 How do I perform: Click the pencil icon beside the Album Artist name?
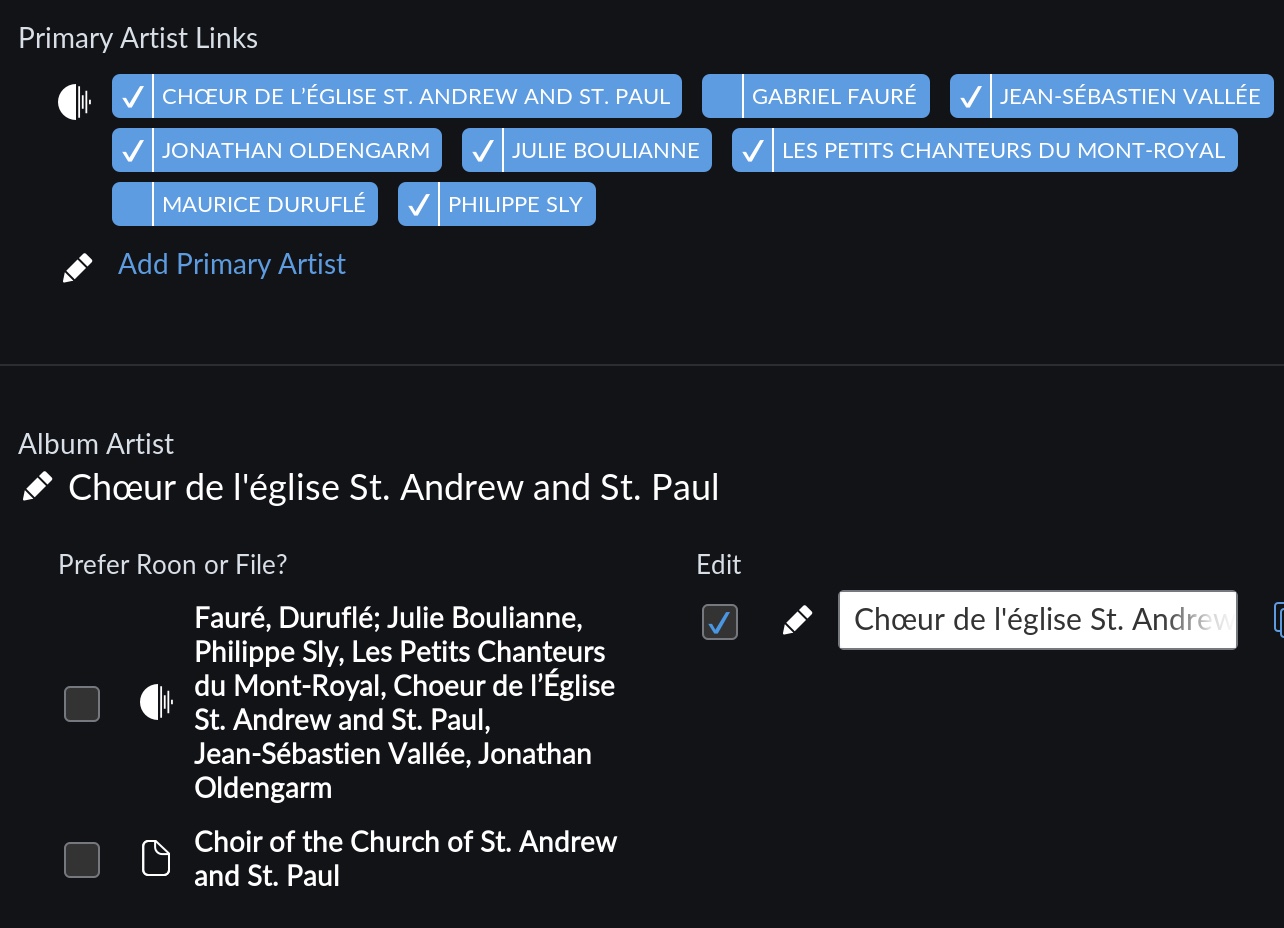37,487
